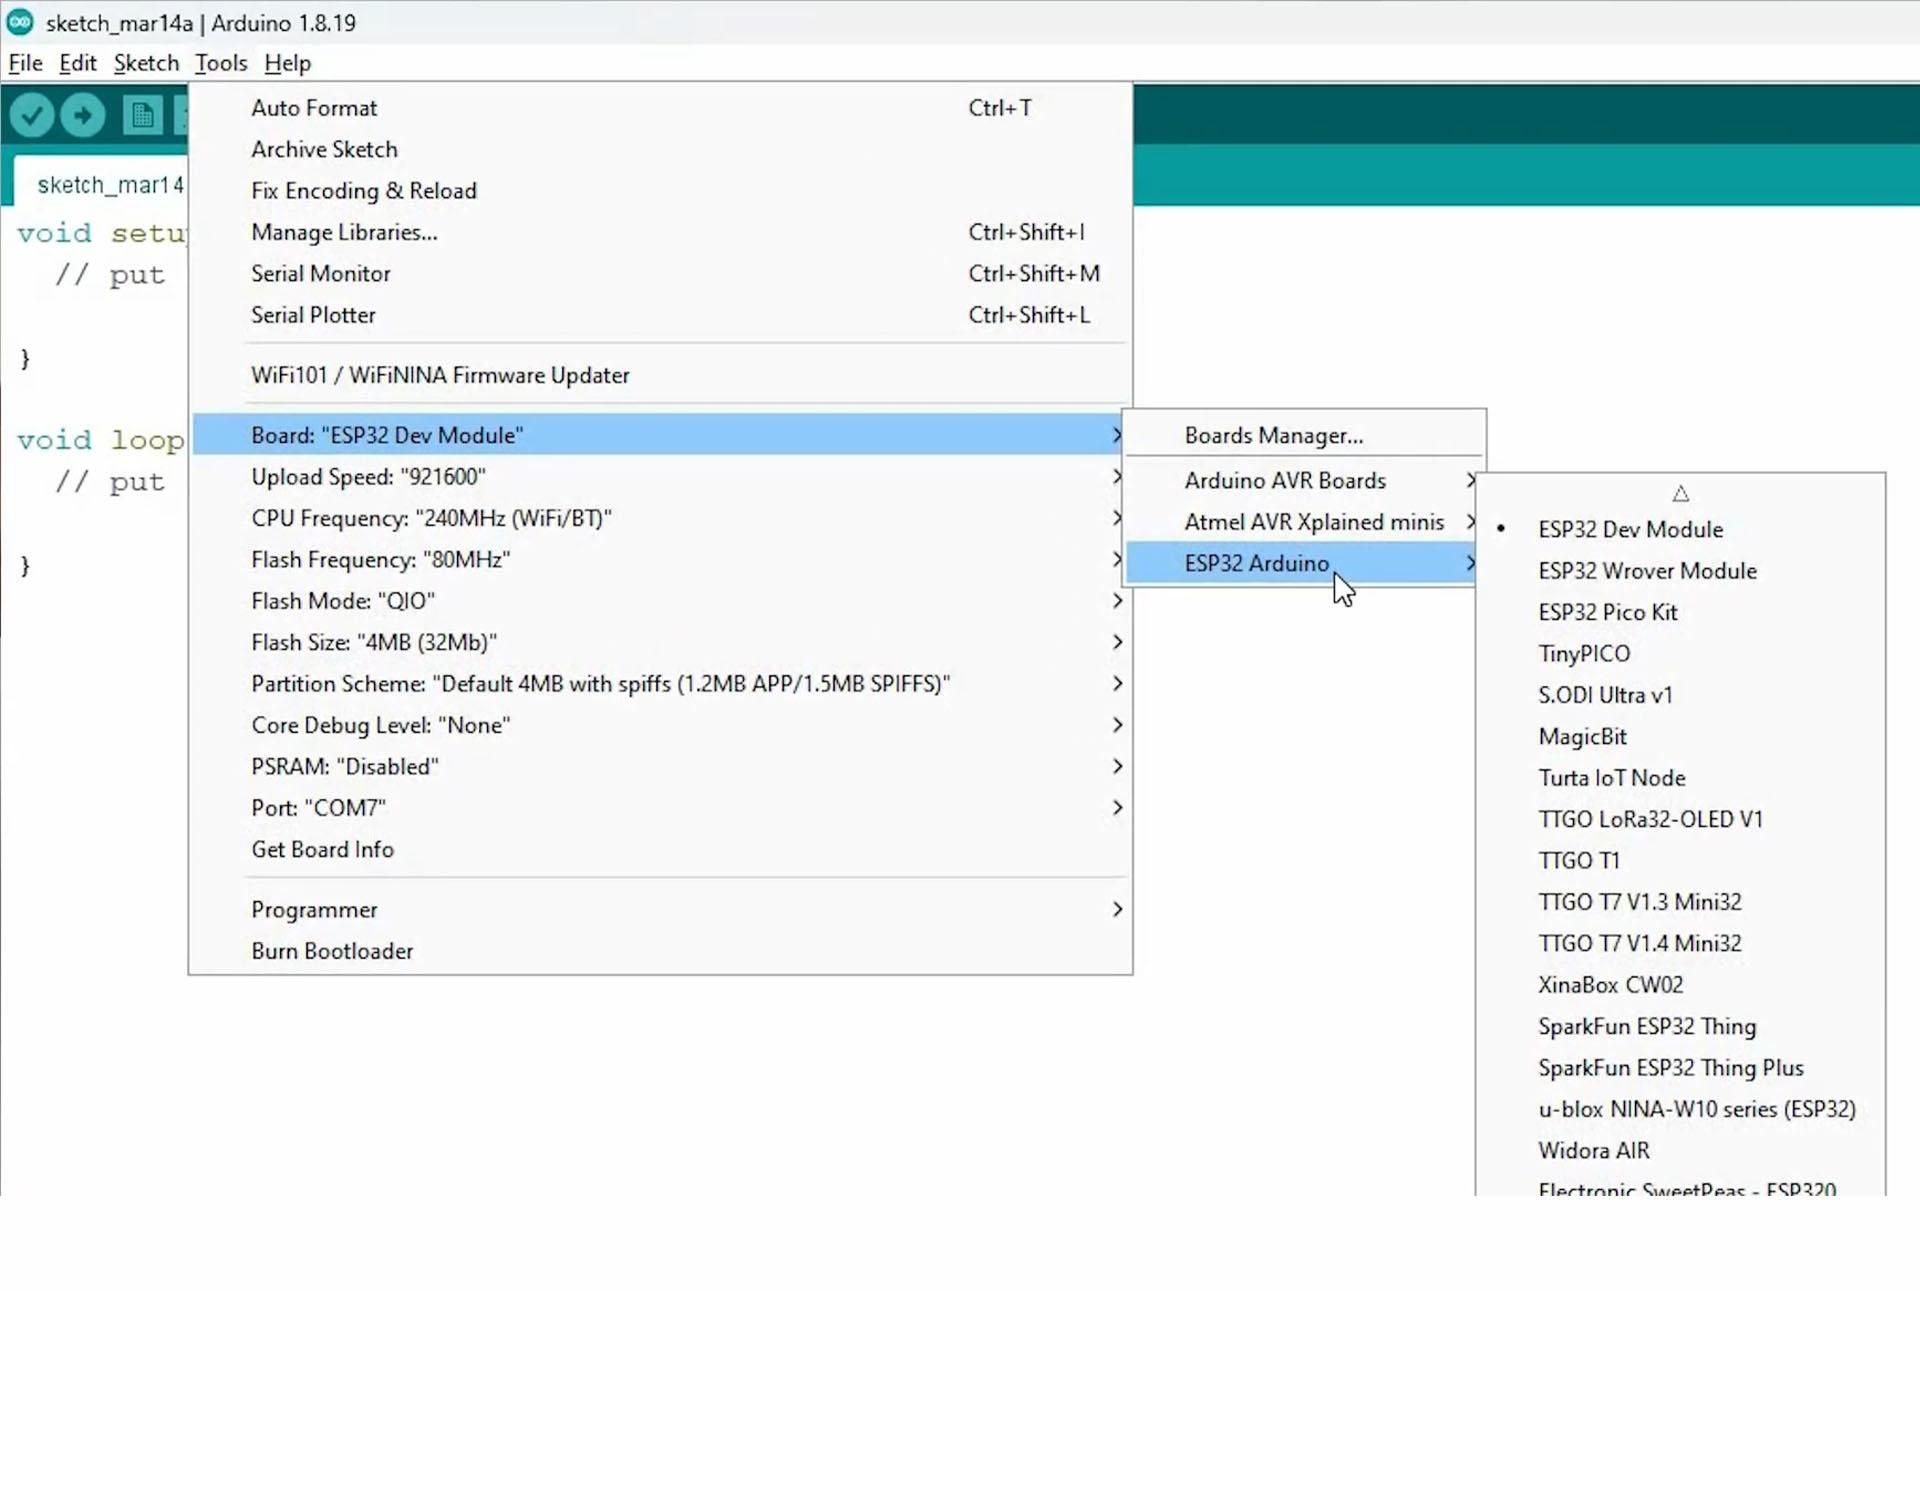Viewport: 1920px width, 1500px height.
Task: Open the Edit menu
Action: click(78, 63)
